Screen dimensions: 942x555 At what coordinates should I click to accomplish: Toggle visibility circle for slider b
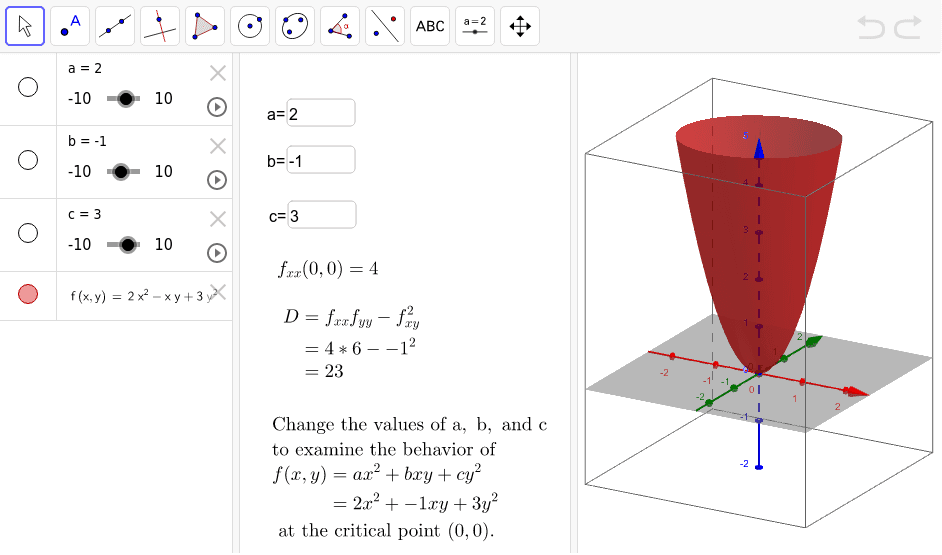28,160
